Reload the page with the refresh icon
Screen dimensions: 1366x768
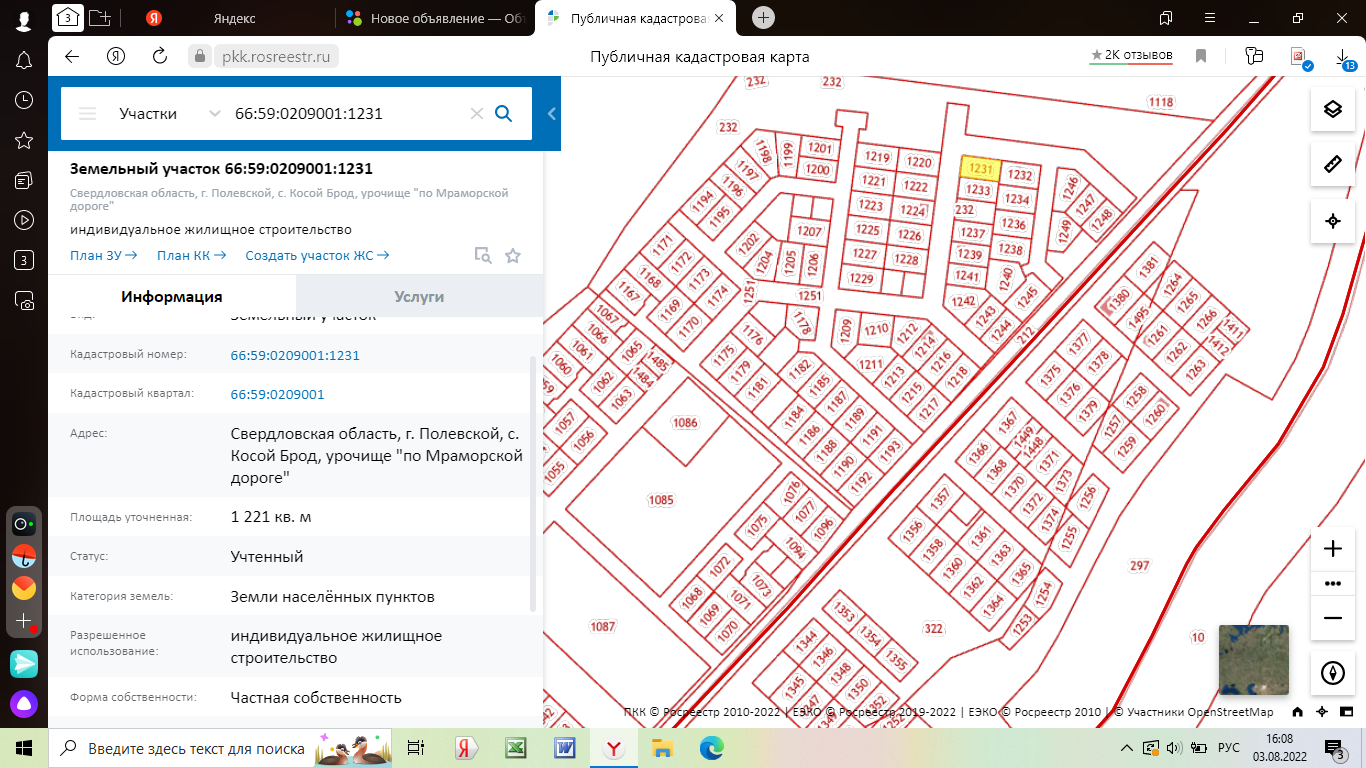(x=159, y=57)
